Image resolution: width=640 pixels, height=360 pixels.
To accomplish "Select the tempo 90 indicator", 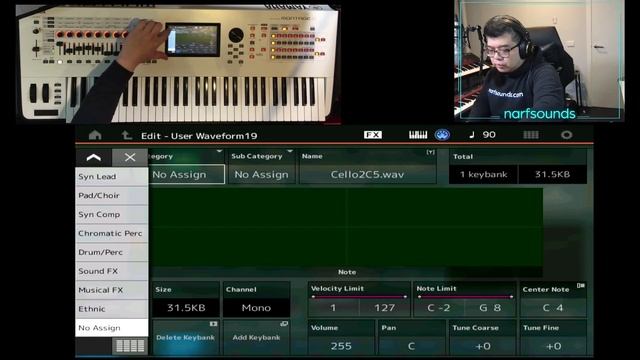I will click(x=482, y=135).
